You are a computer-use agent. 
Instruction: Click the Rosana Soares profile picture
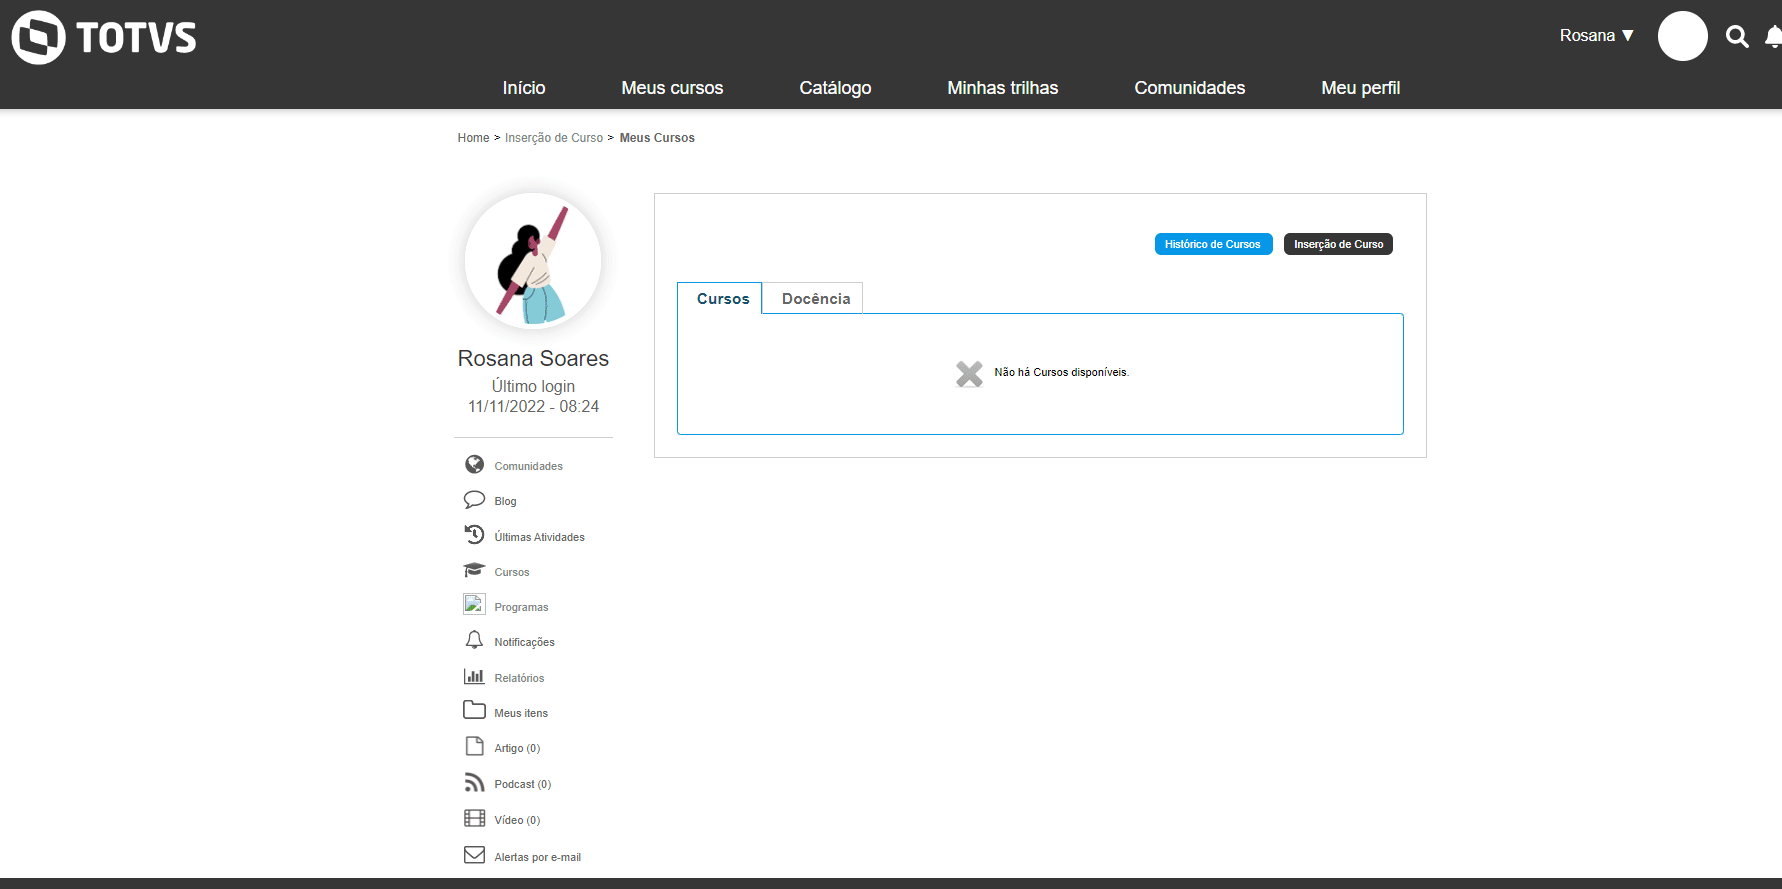pyautogui.click(x=533, y=261)
